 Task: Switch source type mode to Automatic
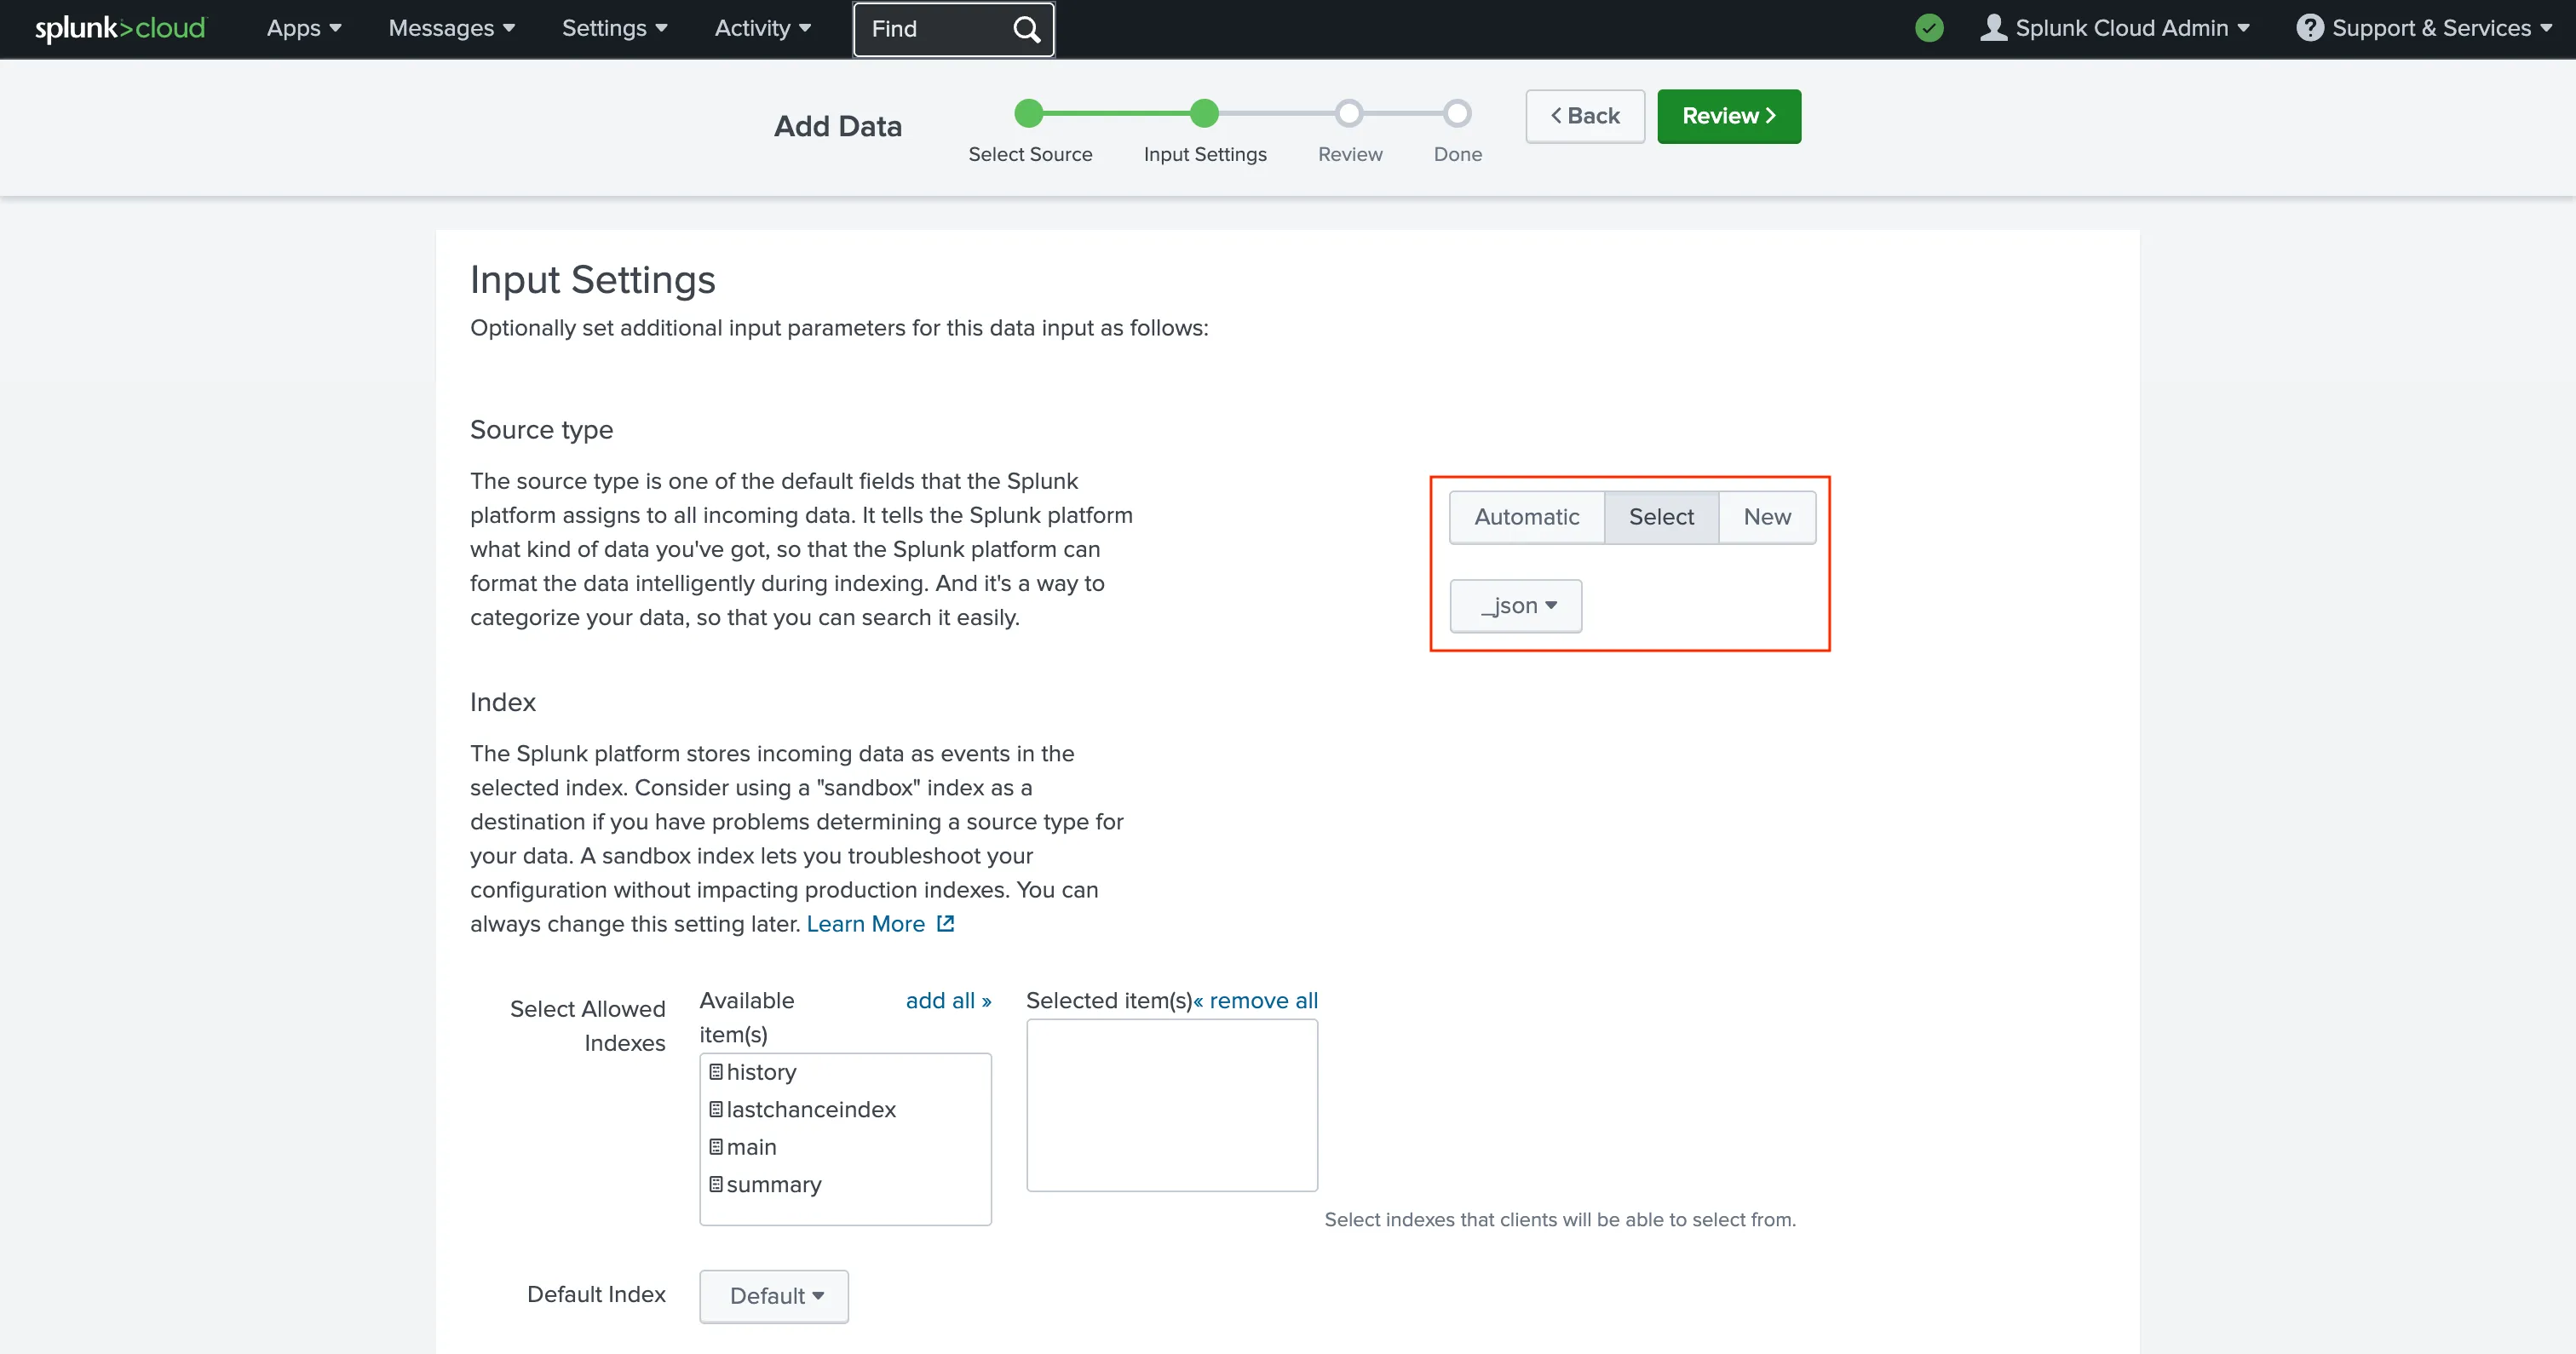click(x=1526, y=517)
